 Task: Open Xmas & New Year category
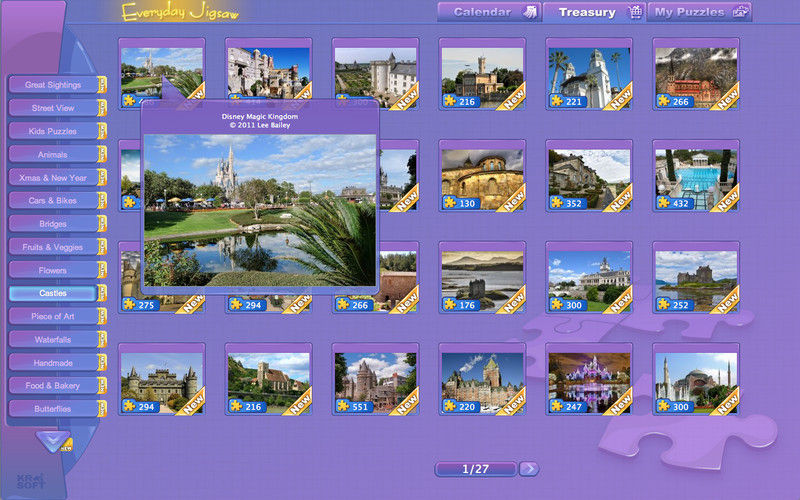tap(53, 178)
